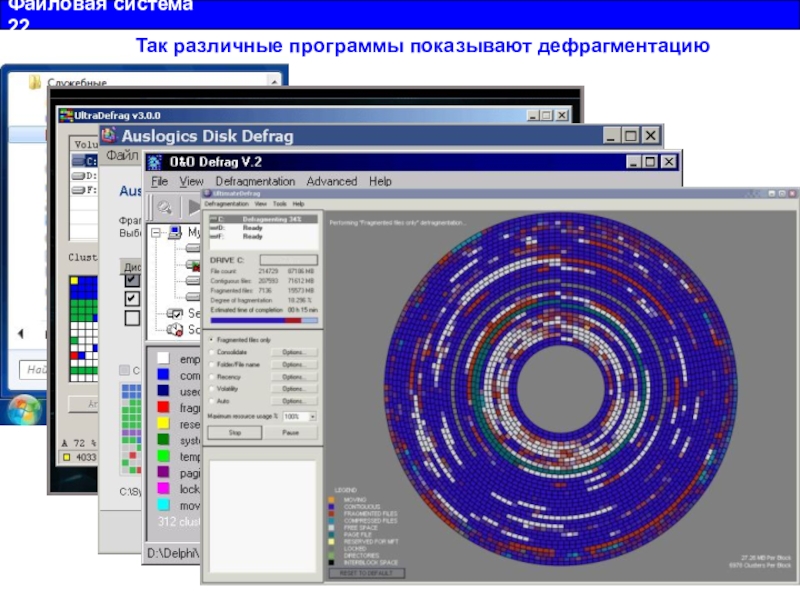Click the red fragmented color swatch
This screenshot has width=800, height=600.
(163, 407)
